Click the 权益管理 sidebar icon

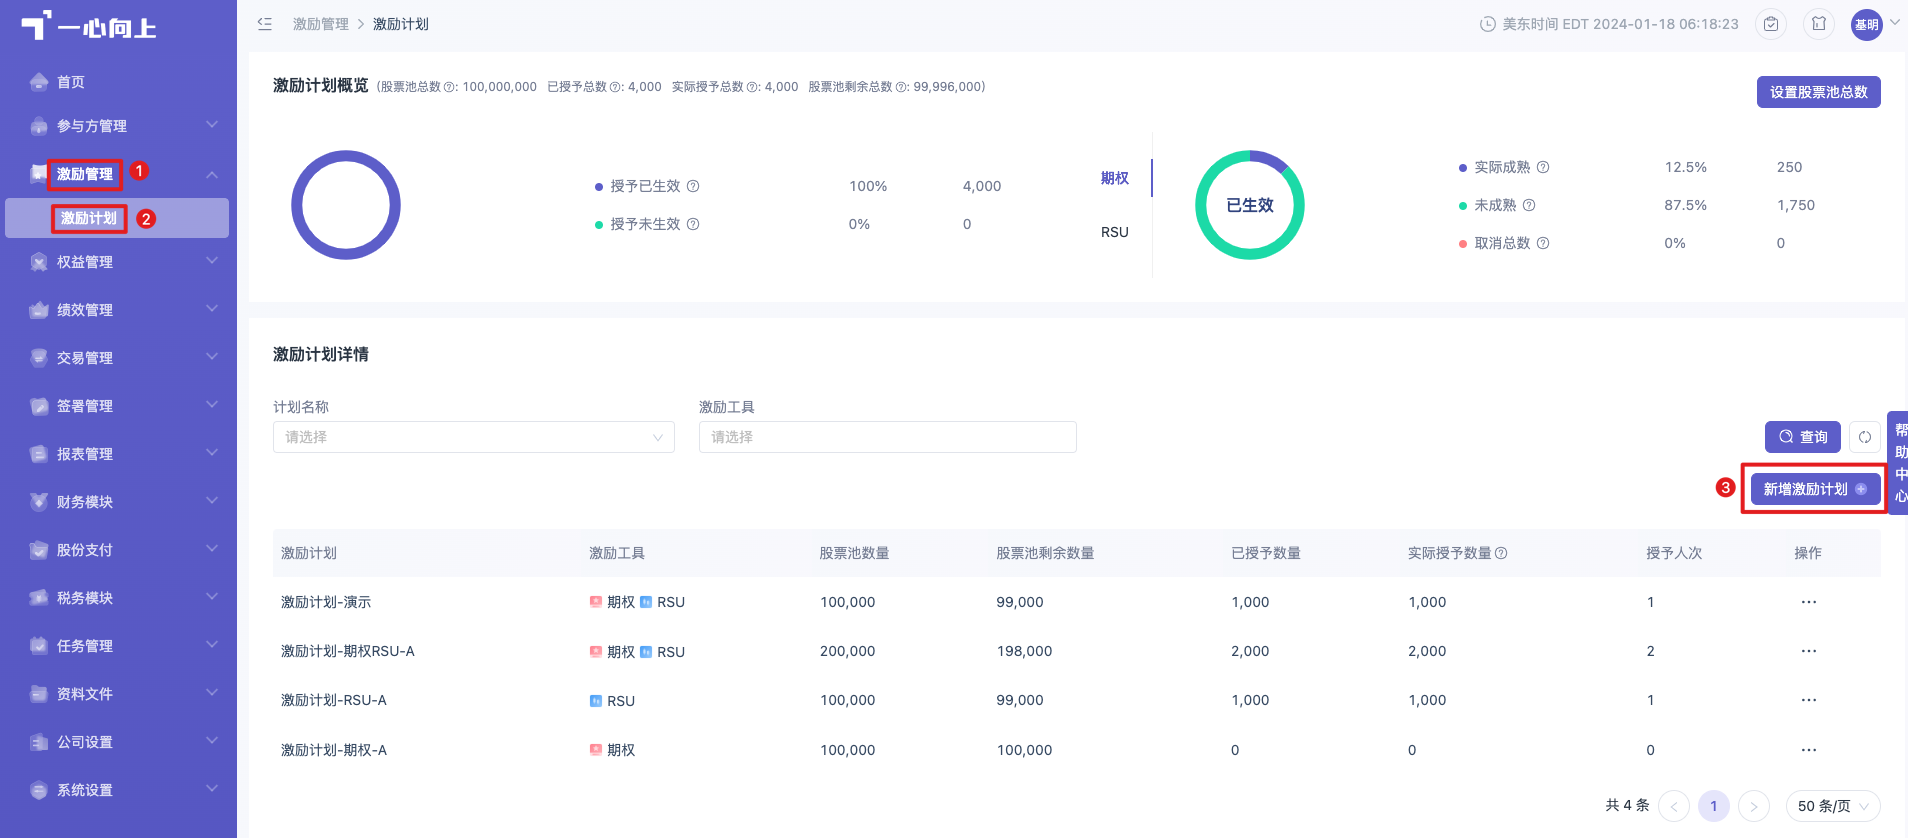tap(39, 262)
